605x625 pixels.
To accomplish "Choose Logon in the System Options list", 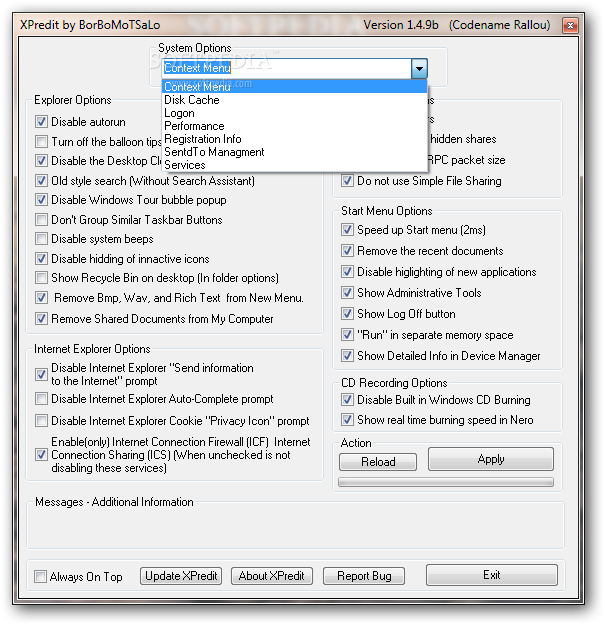I will coord(295,113).
